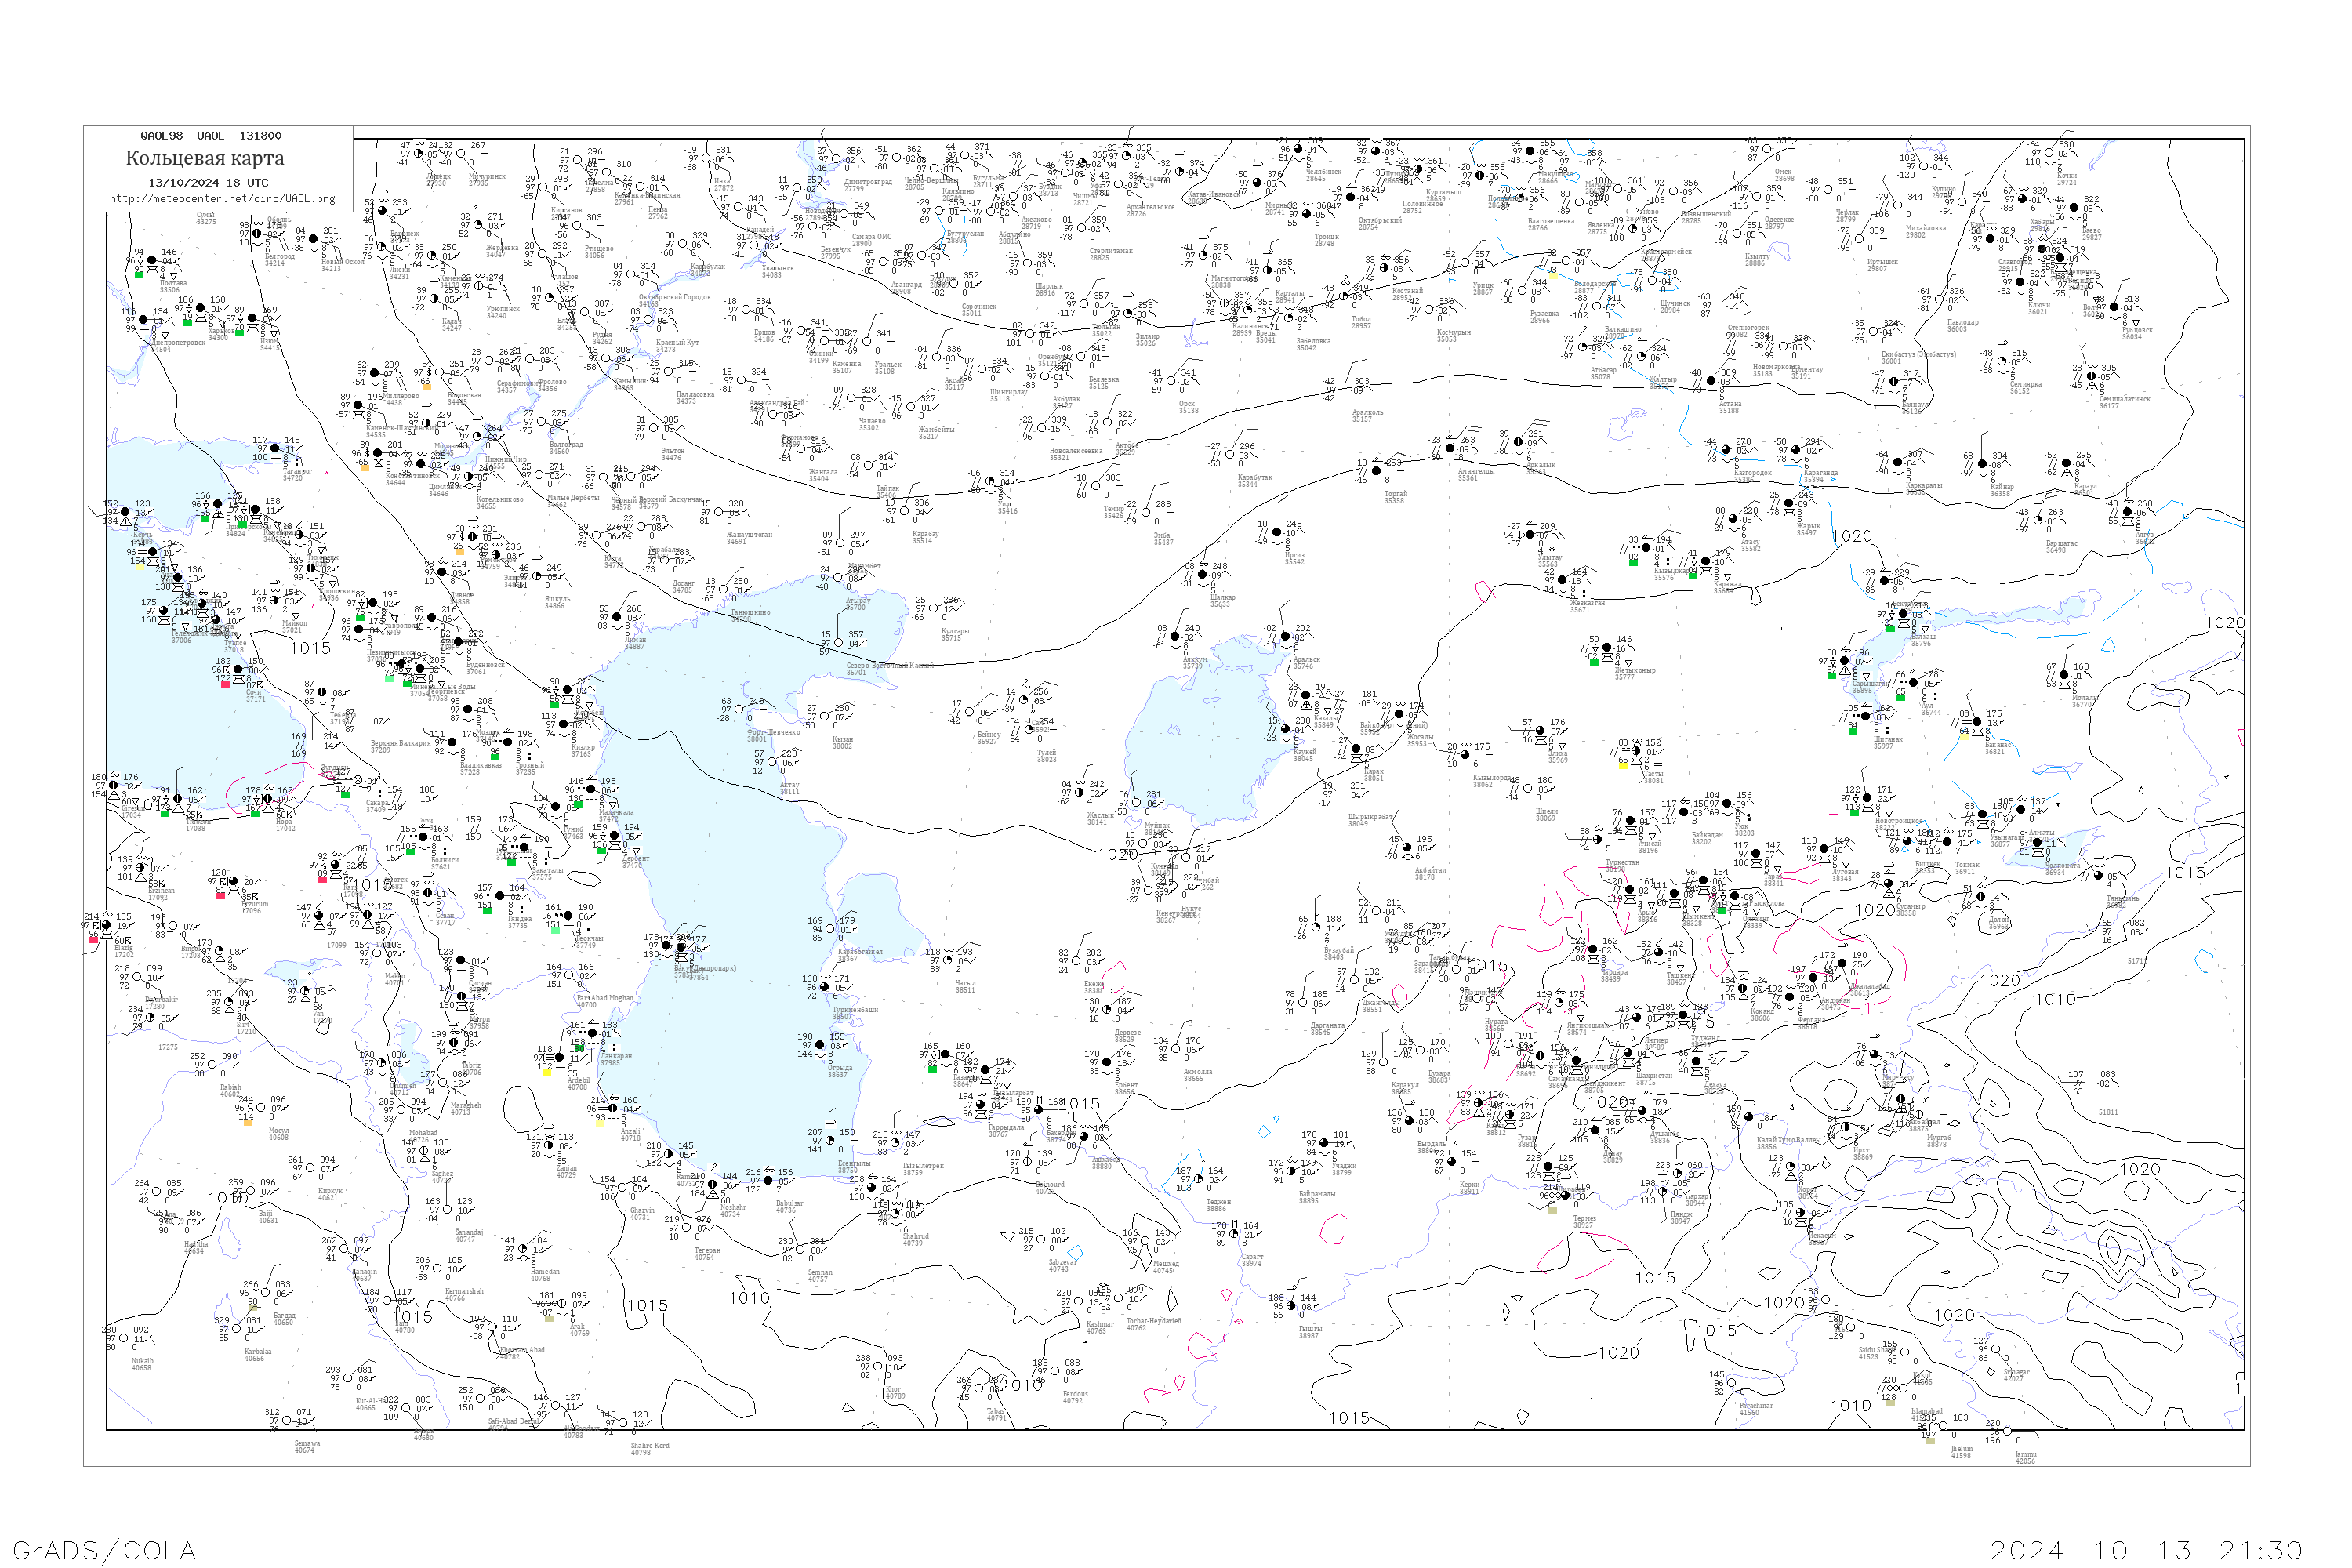
Task: Click the meteocenter.net UAOL.png URL
Action: pyautogui.click(x=222, y=198)
